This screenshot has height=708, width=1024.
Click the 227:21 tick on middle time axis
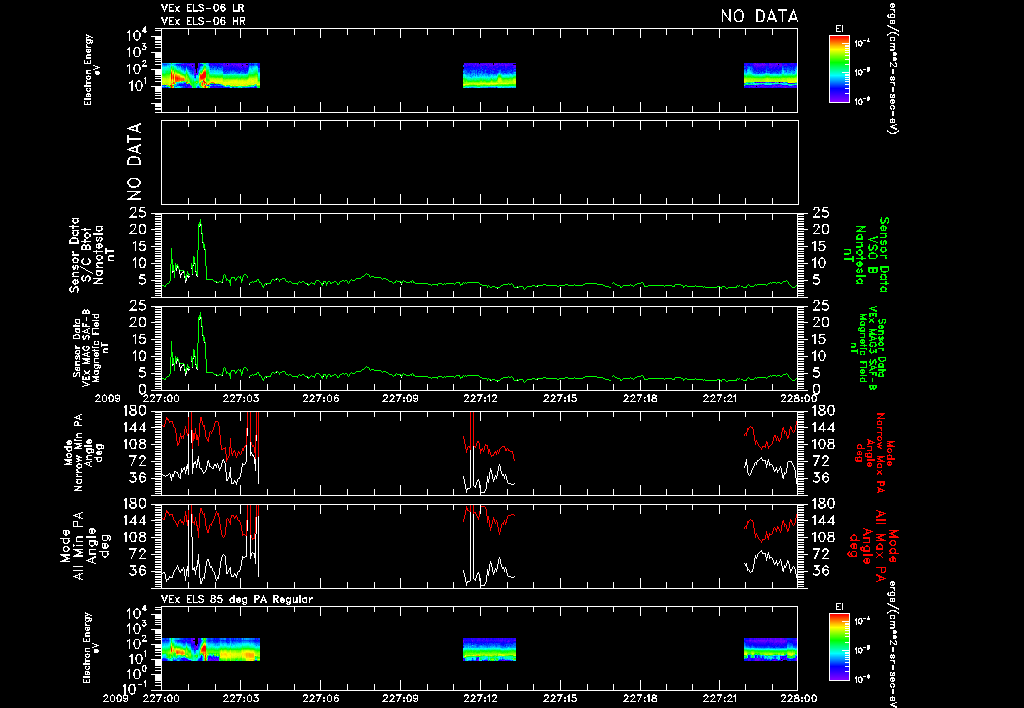[720, 398]
